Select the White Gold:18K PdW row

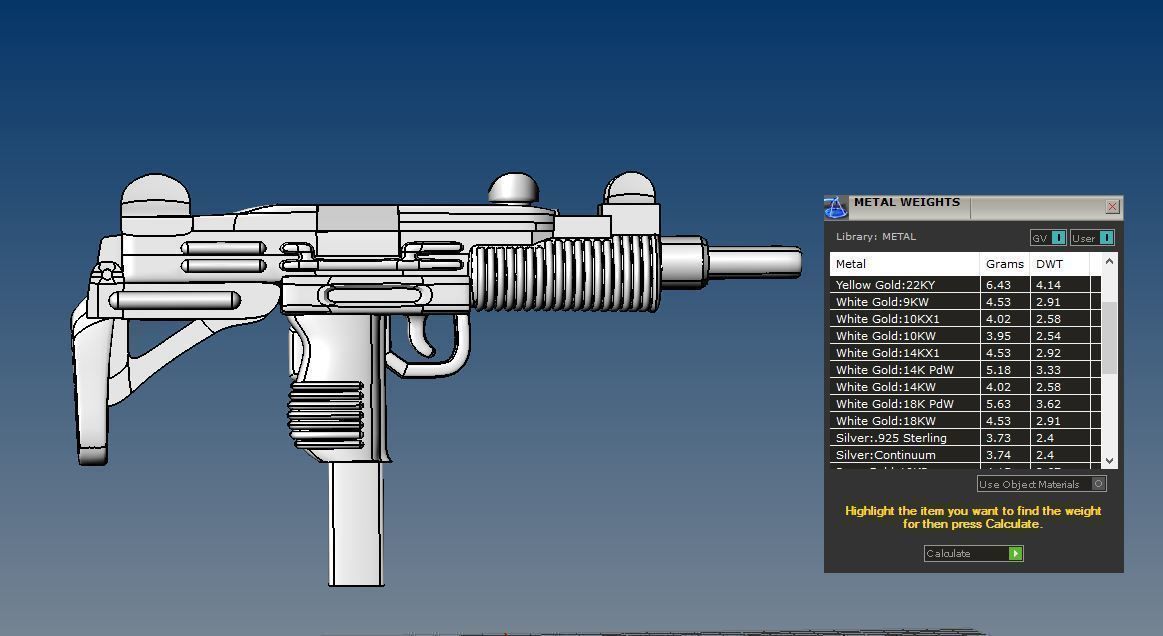click(965, 404)
